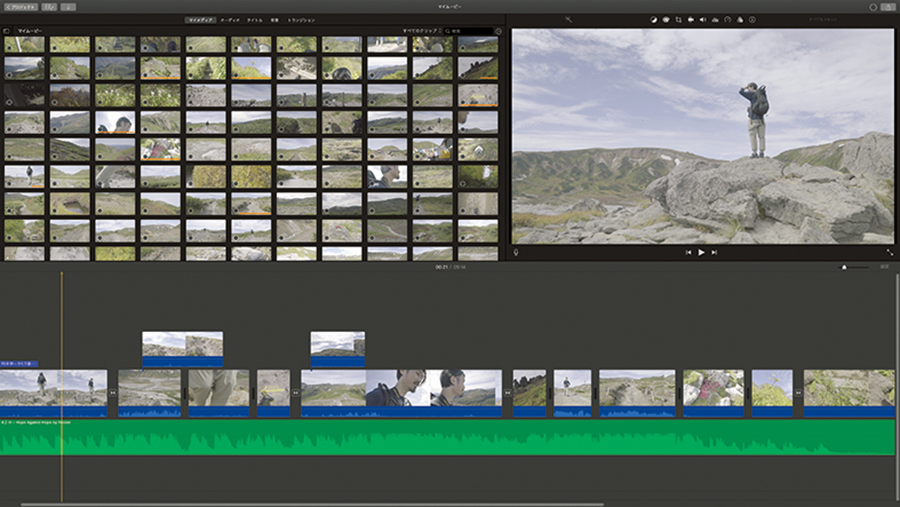This screenshot has width=900, height=507.
Task: Toggle the libraries sidebar list button
Action: click(6, 31)
